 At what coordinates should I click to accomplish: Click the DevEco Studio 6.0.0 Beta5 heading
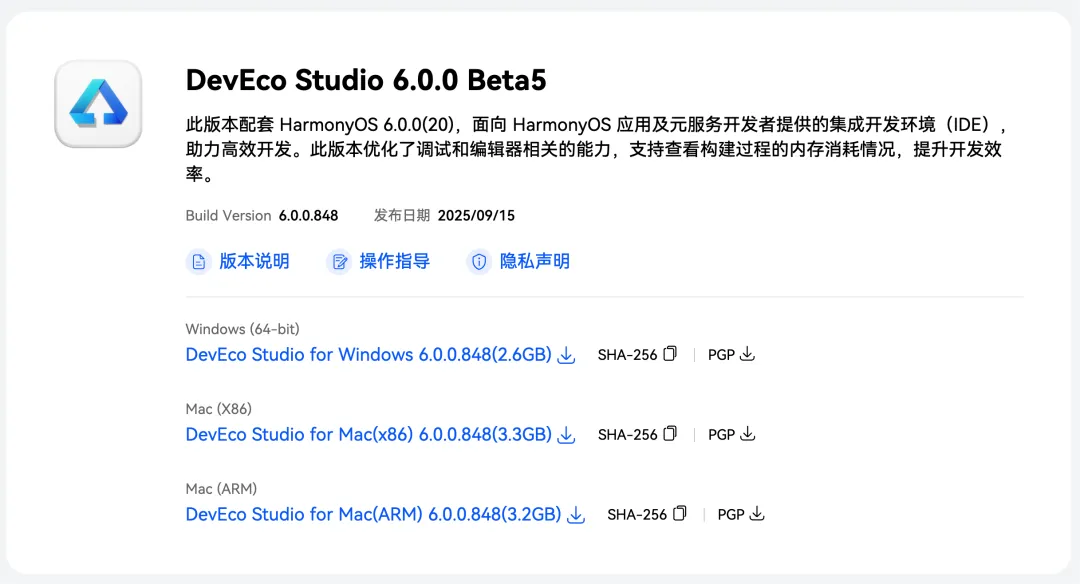point(366,80)
